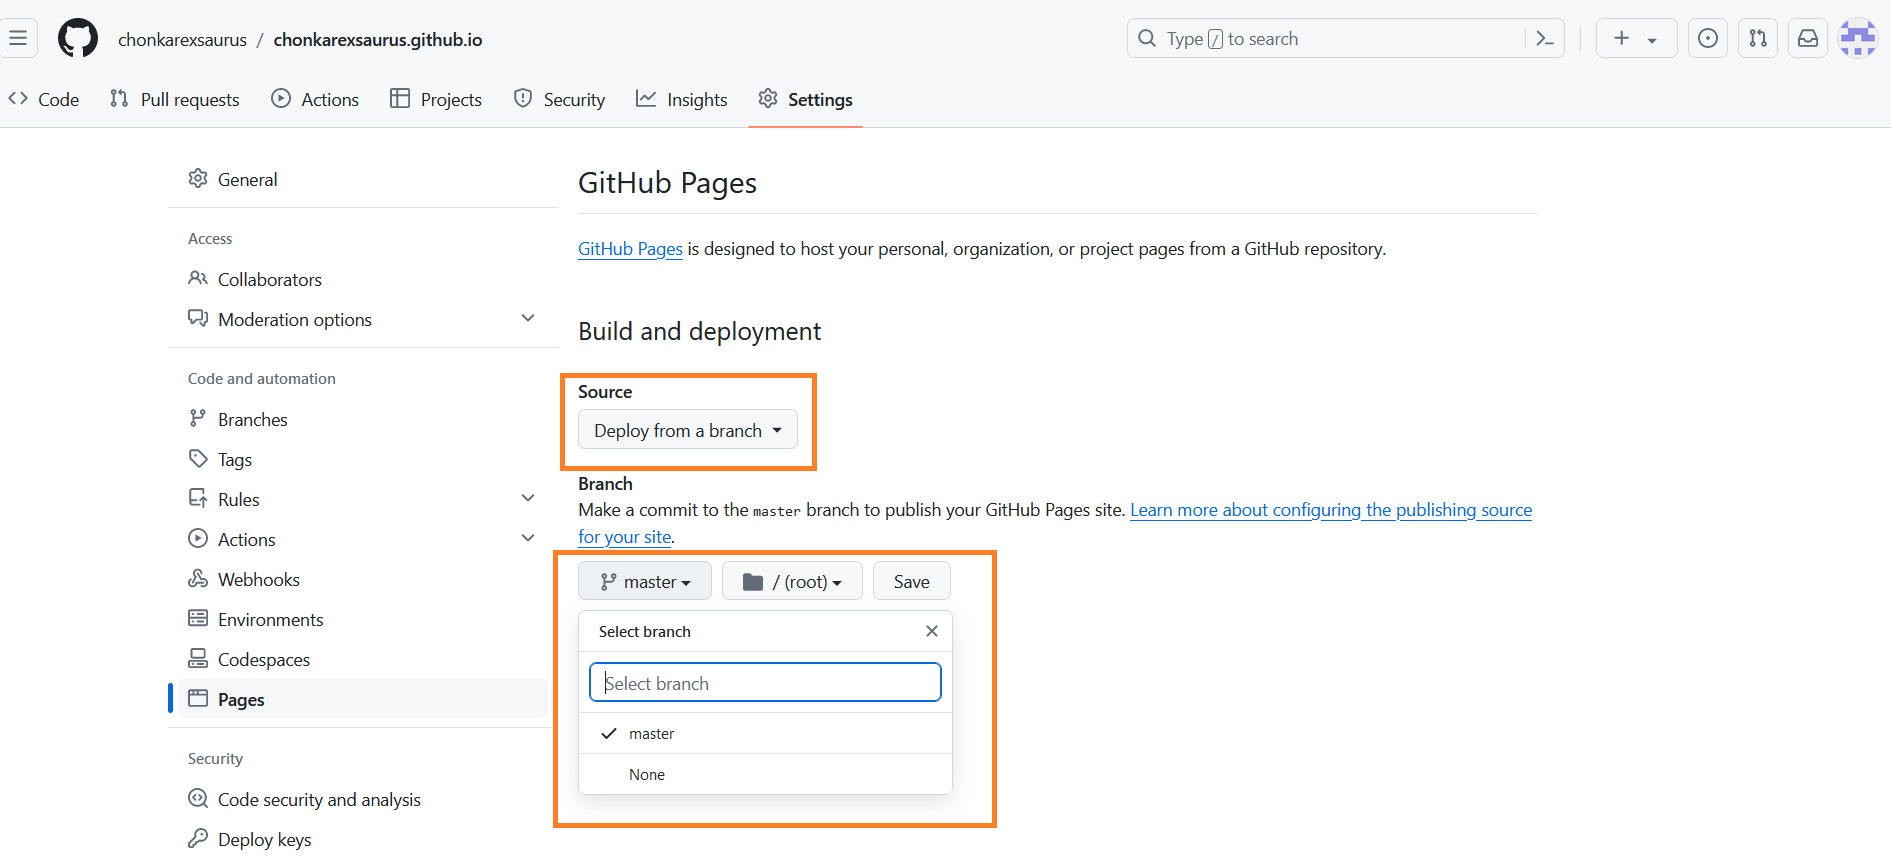
Task: Open the master branch dropdown button
Action: [645, 581]
